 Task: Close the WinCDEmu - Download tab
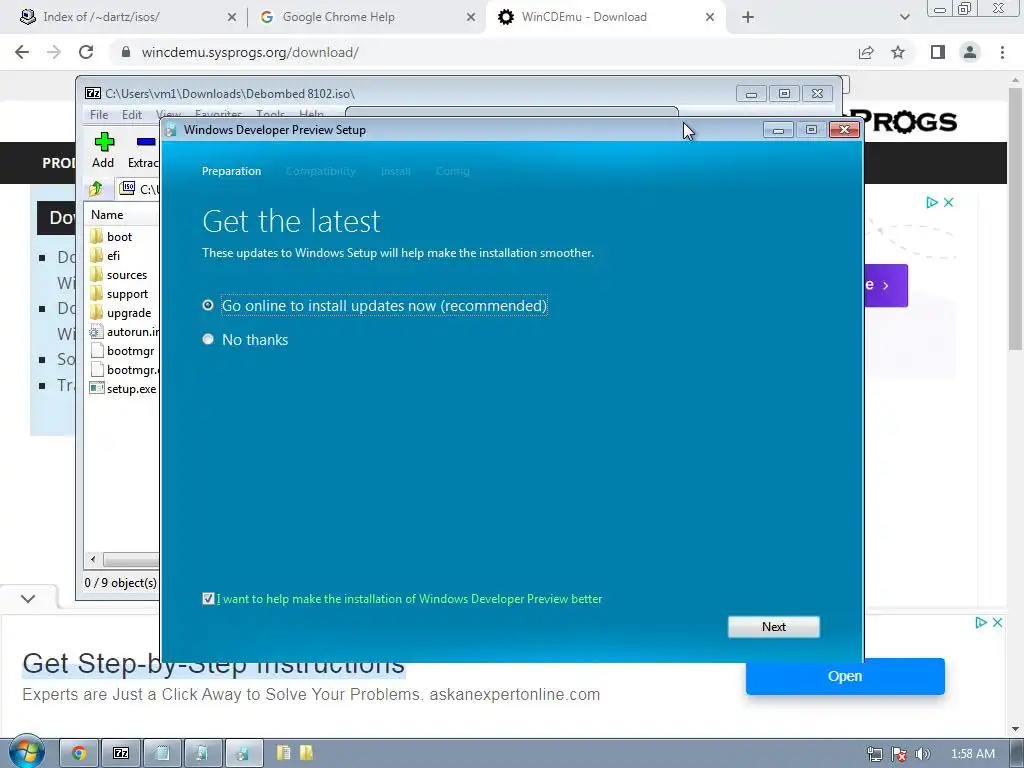[710, 18]
